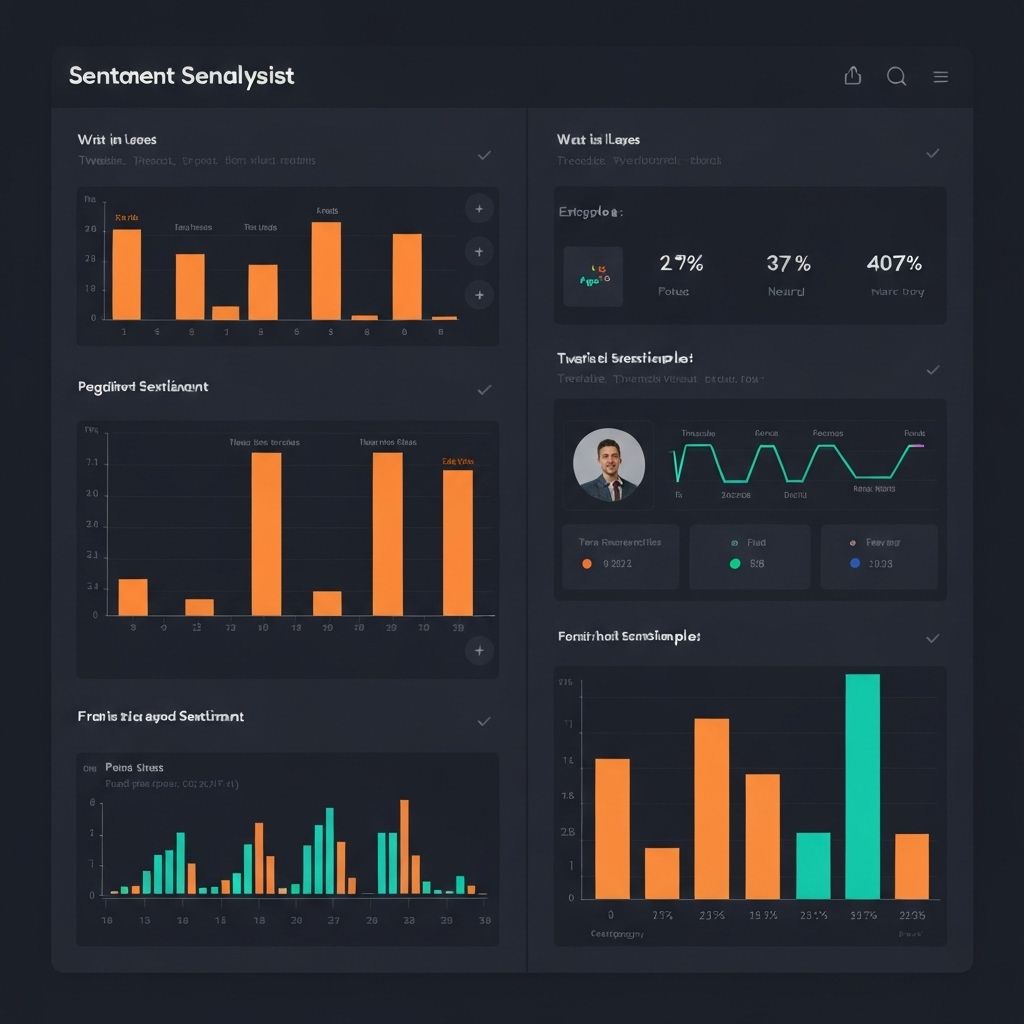Open the hamburger menu icon
Screen dimensions: 1024x1024
tap(940, 76)
